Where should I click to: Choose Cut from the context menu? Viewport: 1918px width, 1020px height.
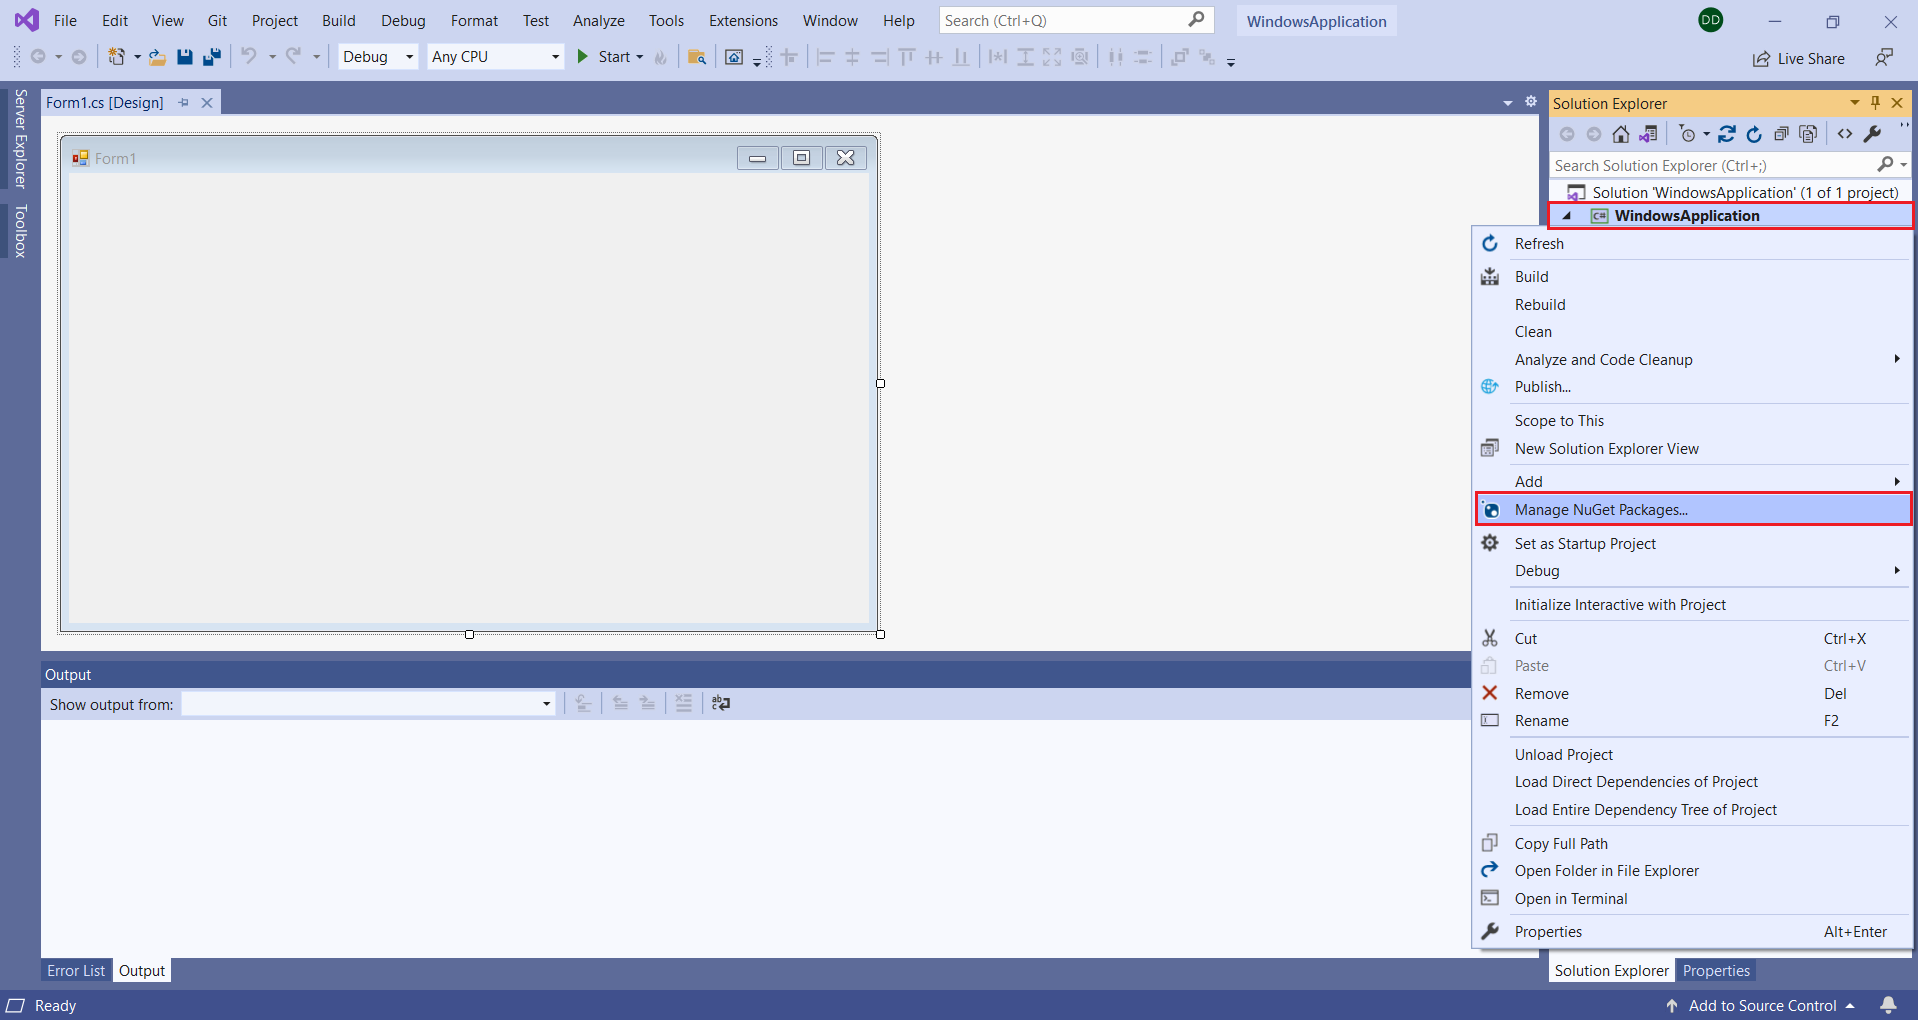pos(1692,639)
